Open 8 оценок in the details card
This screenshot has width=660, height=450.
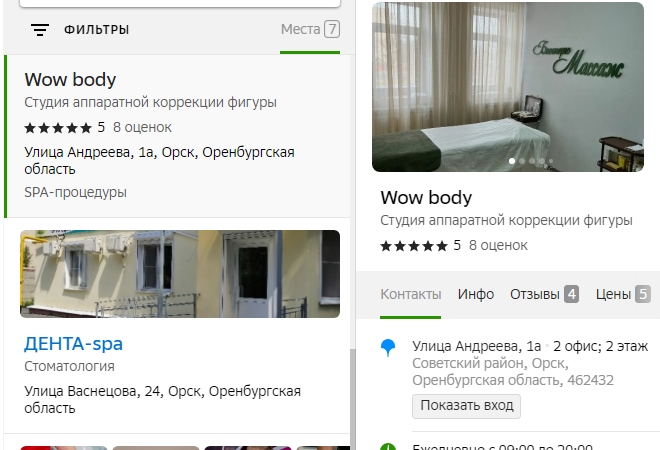click(x=498, y=245)
